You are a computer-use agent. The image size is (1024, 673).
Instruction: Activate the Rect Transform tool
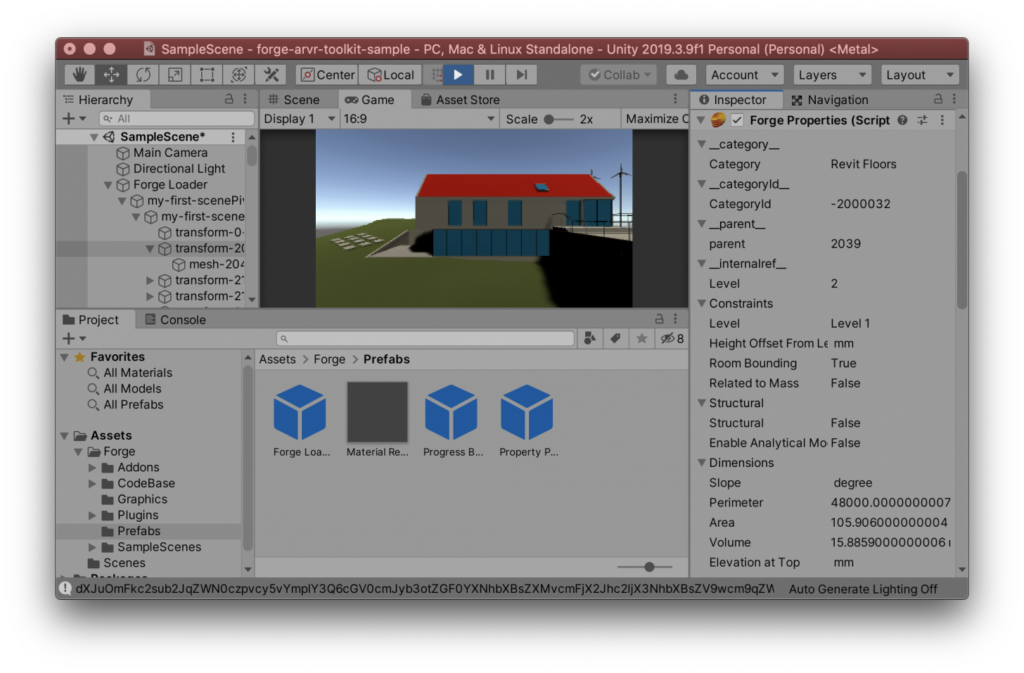(x=207, y=74)
